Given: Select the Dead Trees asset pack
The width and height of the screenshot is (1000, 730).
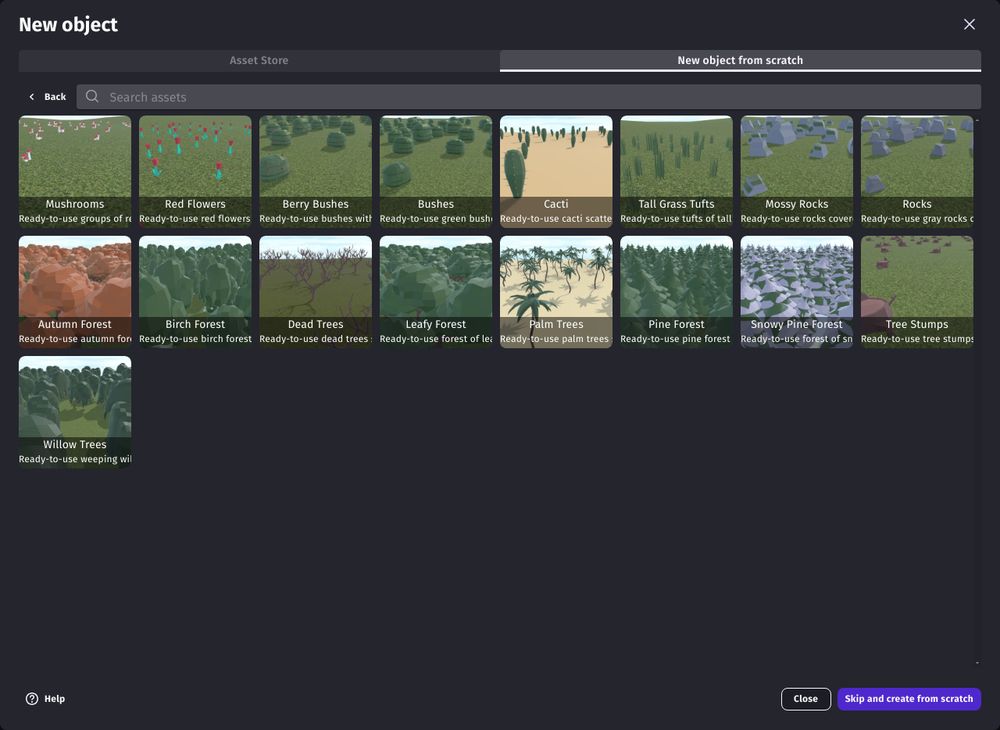Looking at the screenshot, I should tap(316, 292).
